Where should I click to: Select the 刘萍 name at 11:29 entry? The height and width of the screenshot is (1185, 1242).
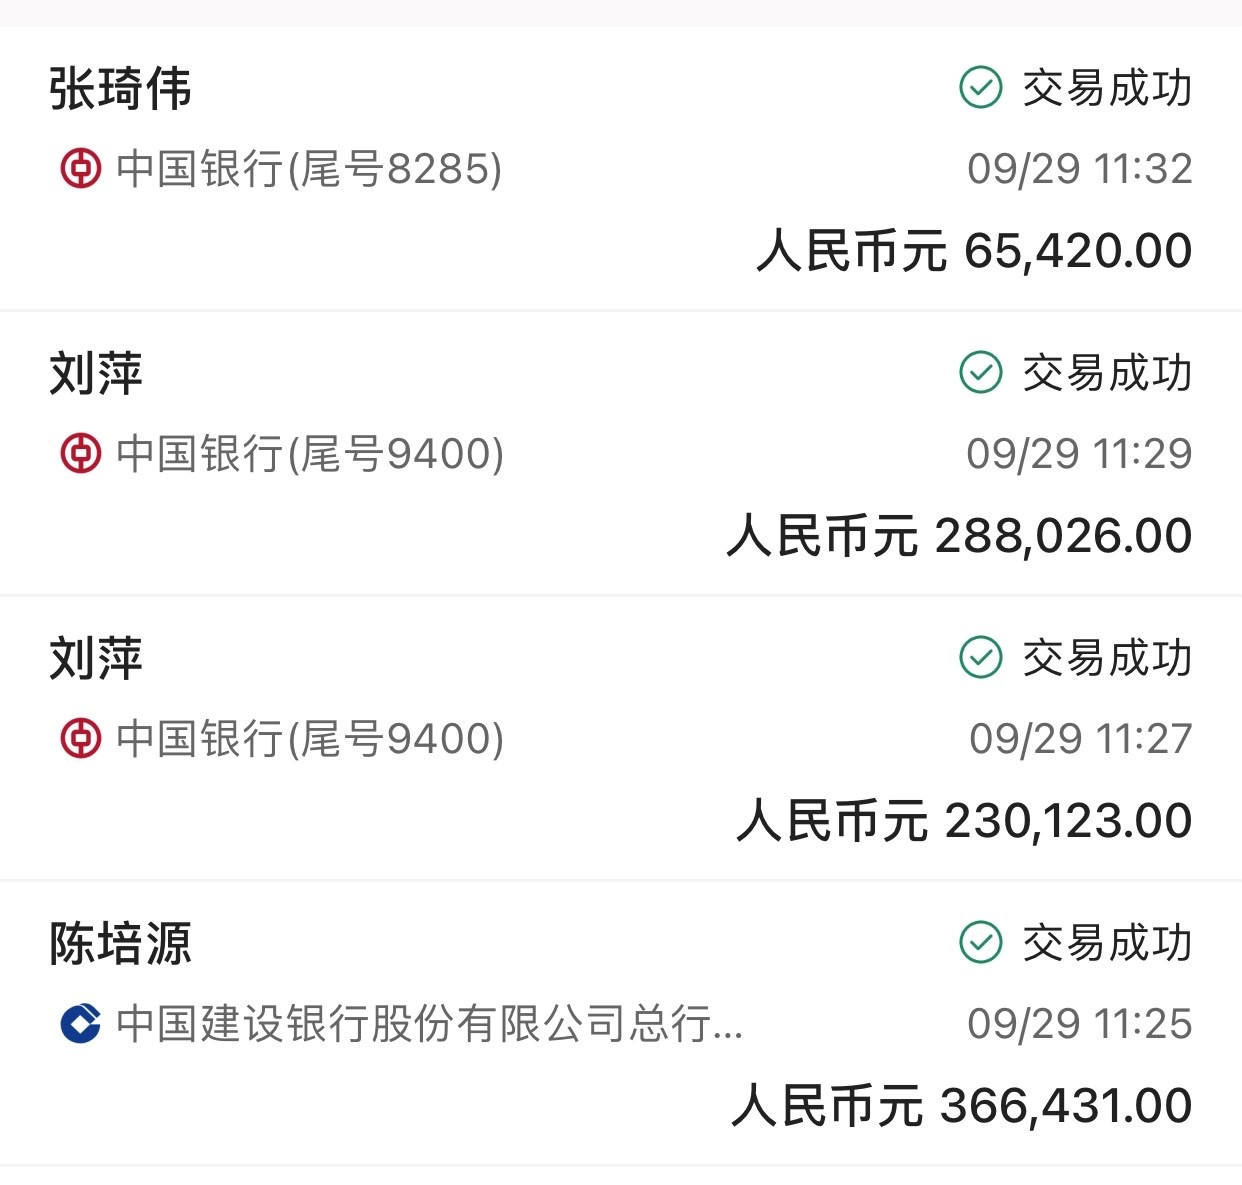[96, 373]
